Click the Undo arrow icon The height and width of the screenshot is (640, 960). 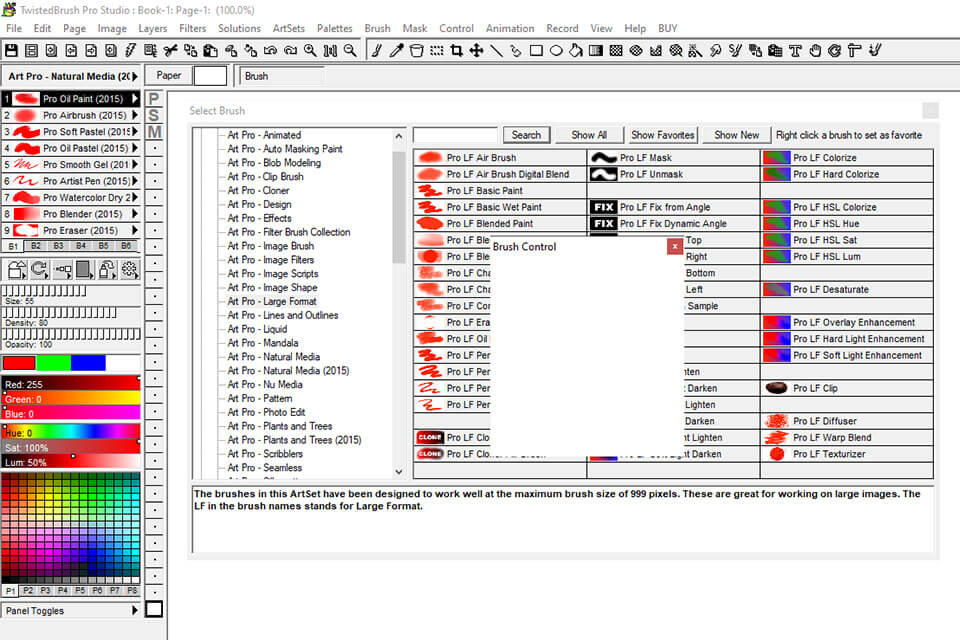tap(270, 51)
